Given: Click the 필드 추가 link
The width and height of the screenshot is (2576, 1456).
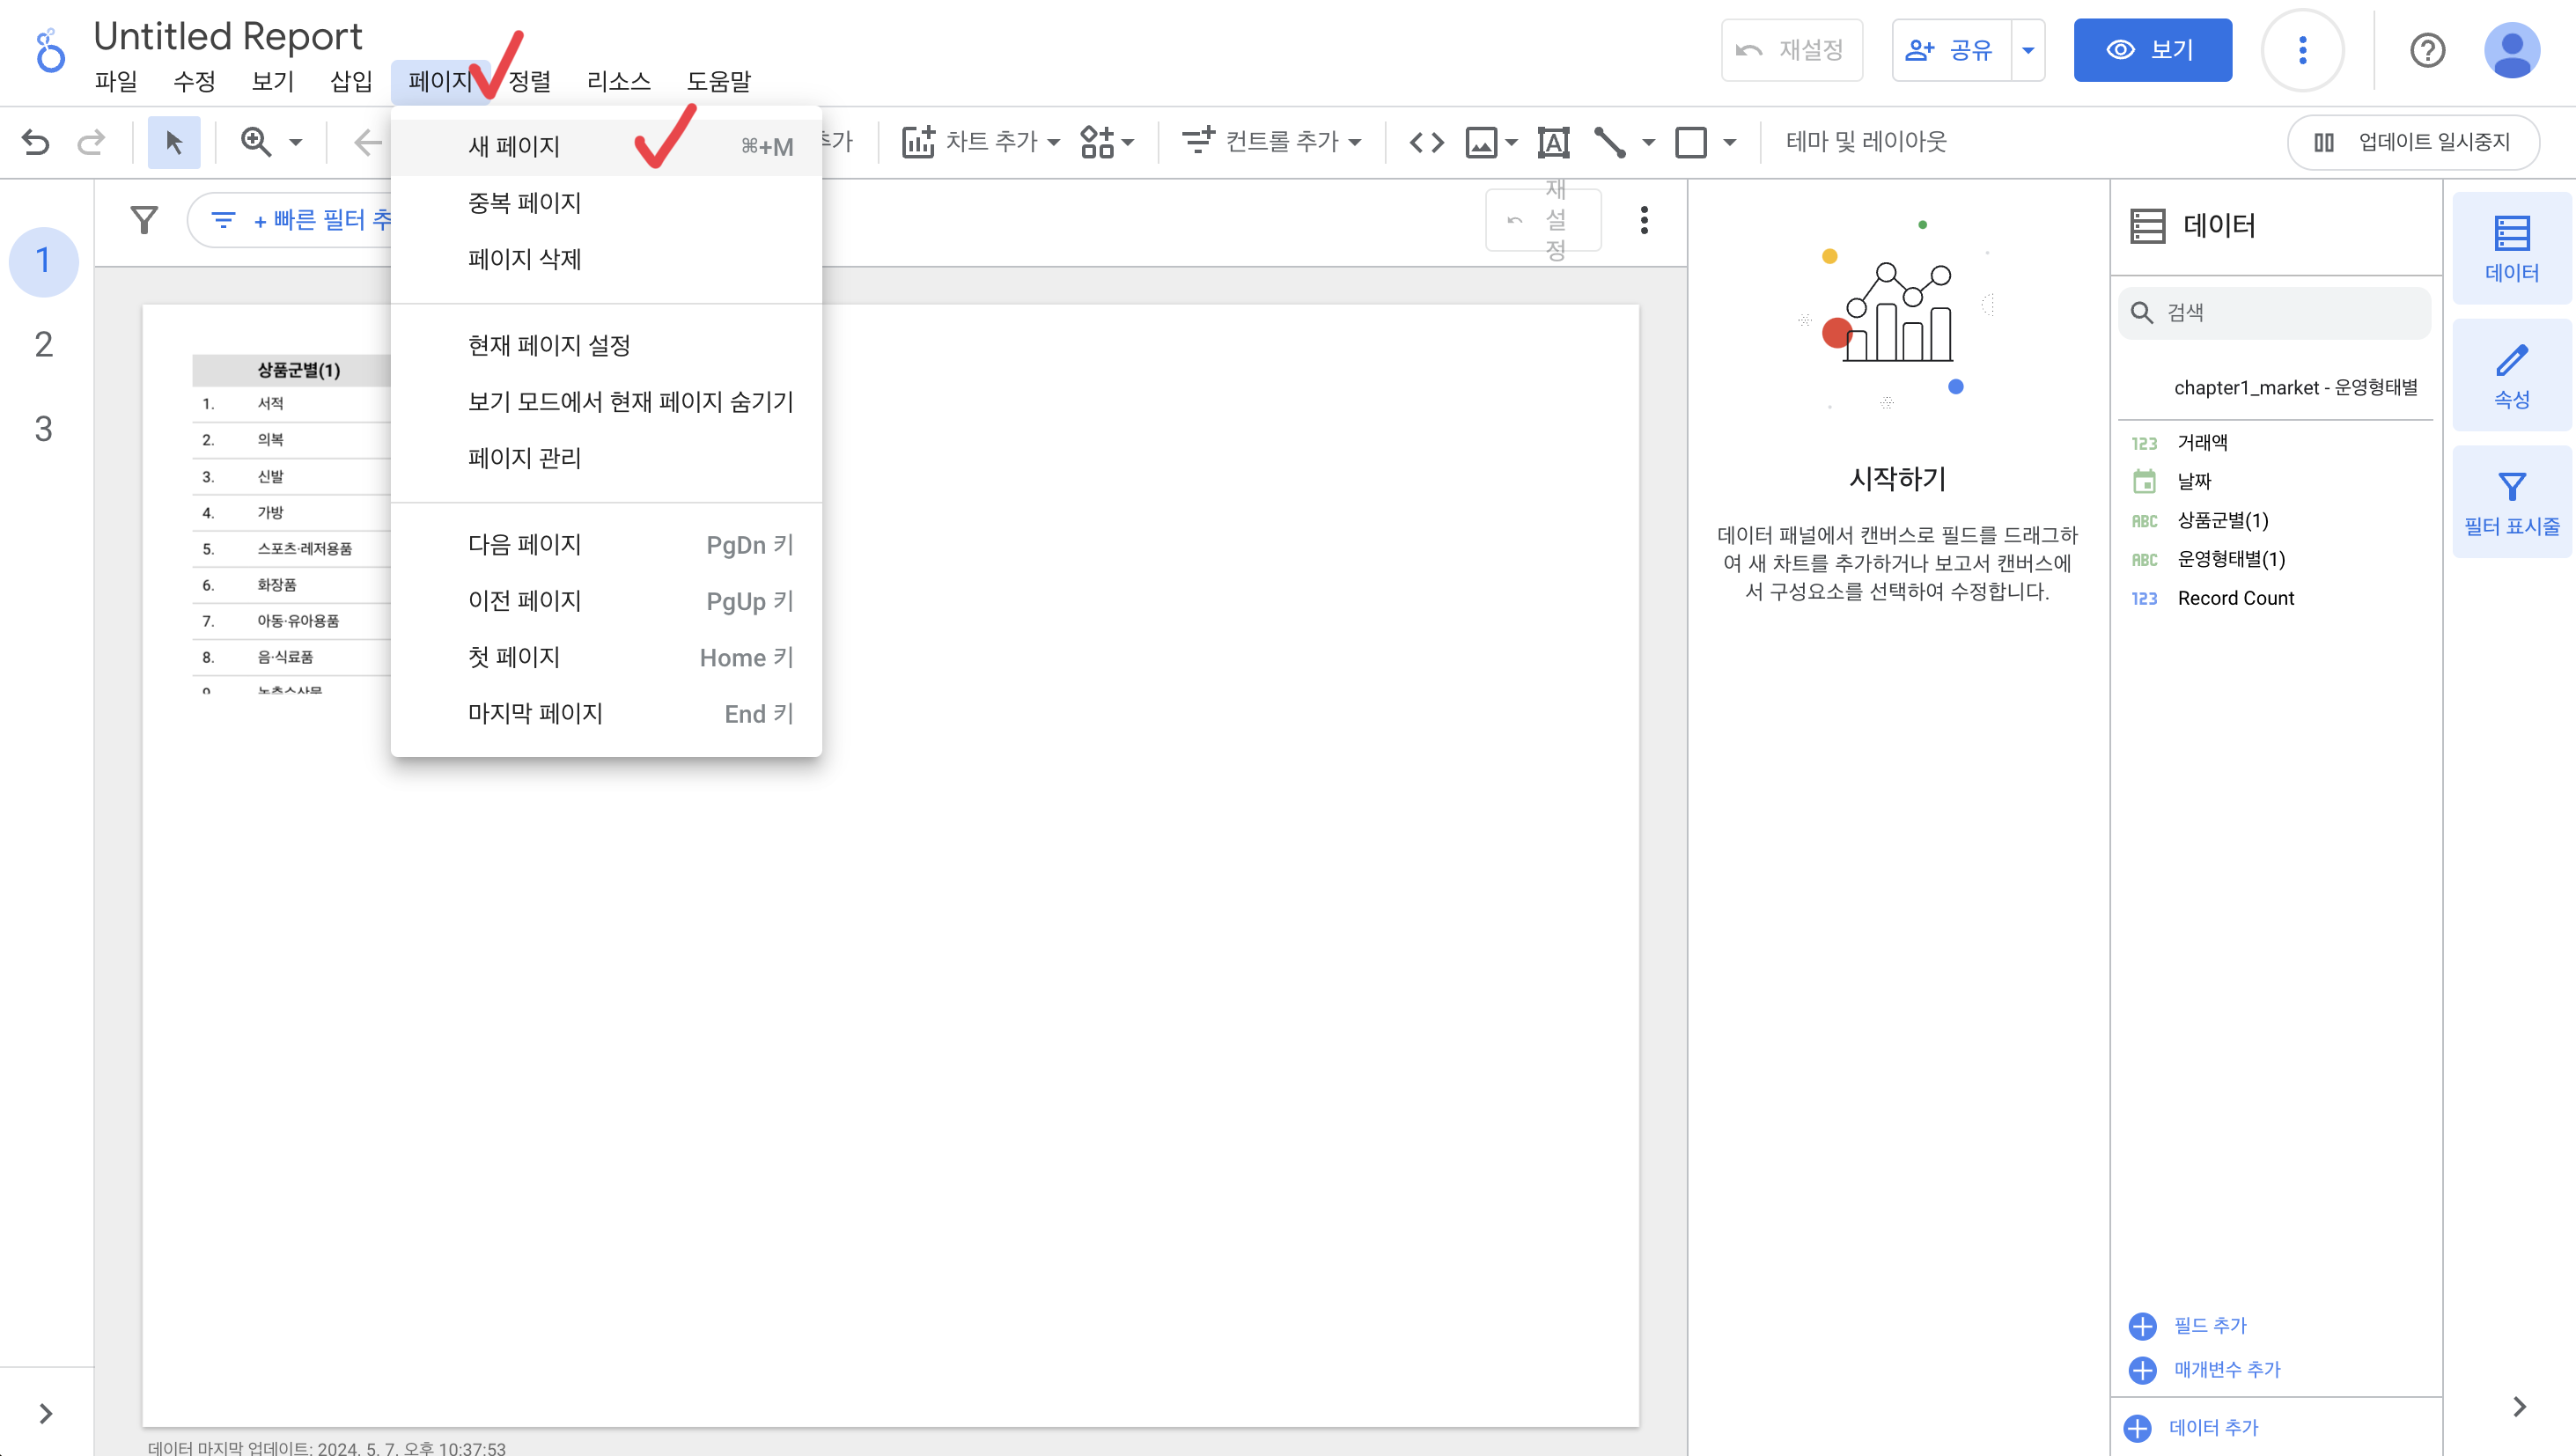Looking at the screenshot, I should 2209,1325.
